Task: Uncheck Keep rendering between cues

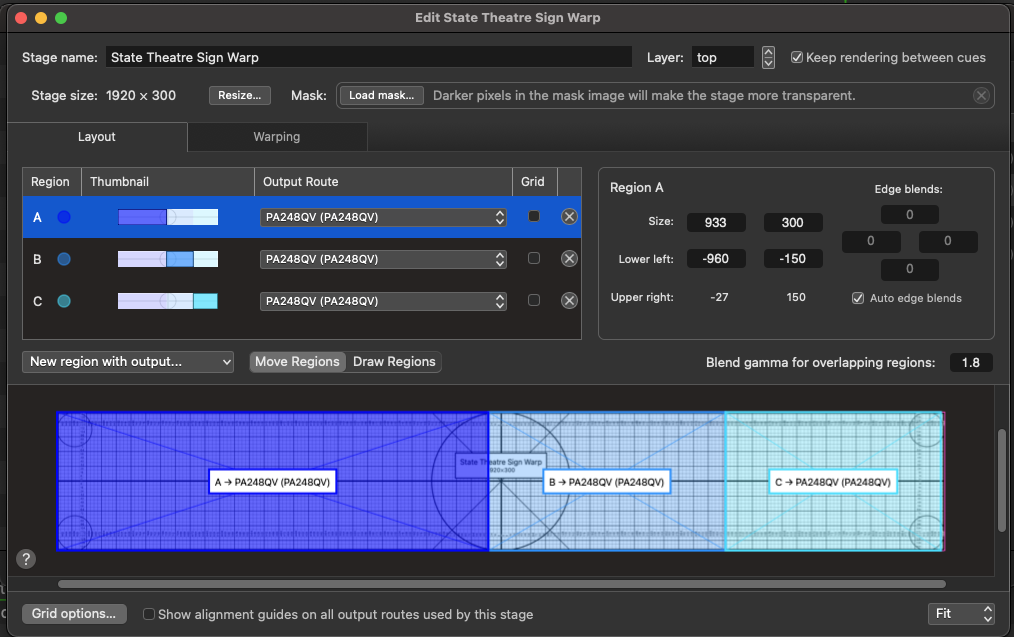Action: (797, 57)
